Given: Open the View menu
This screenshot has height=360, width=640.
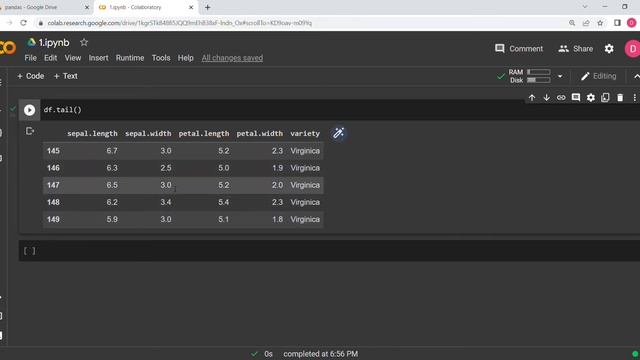Looking at the screenshot, I should pos(73,58).
